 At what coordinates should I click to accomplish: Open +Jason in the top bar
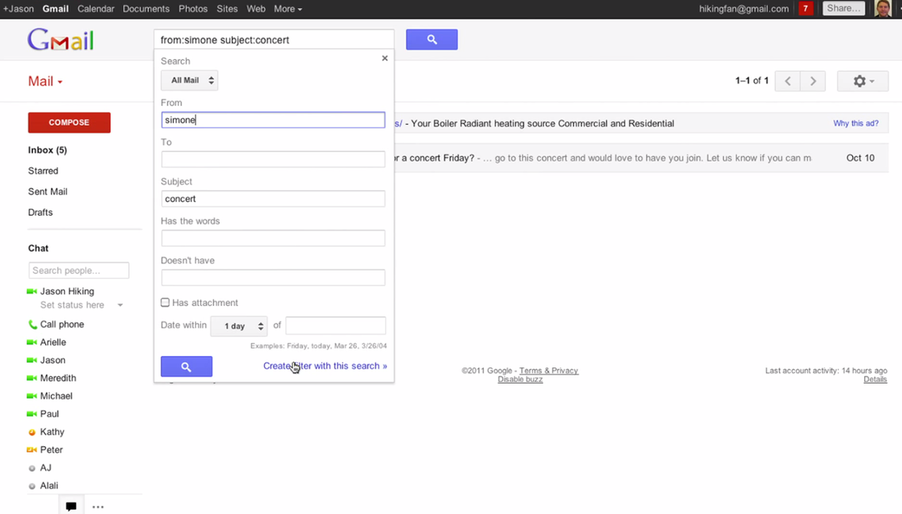click(18, 9)
